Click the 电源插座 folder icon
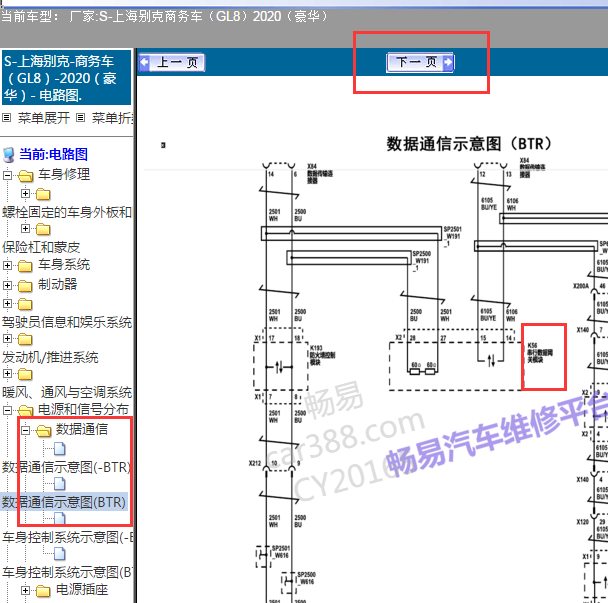This screenshot has height=603, width=608. [43, 591]
